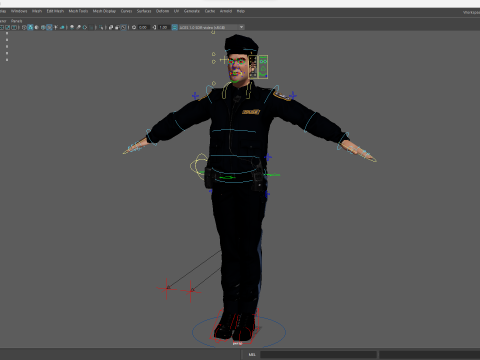
Task: Toggle the Safe Action overlay icon
Action: 7,27
